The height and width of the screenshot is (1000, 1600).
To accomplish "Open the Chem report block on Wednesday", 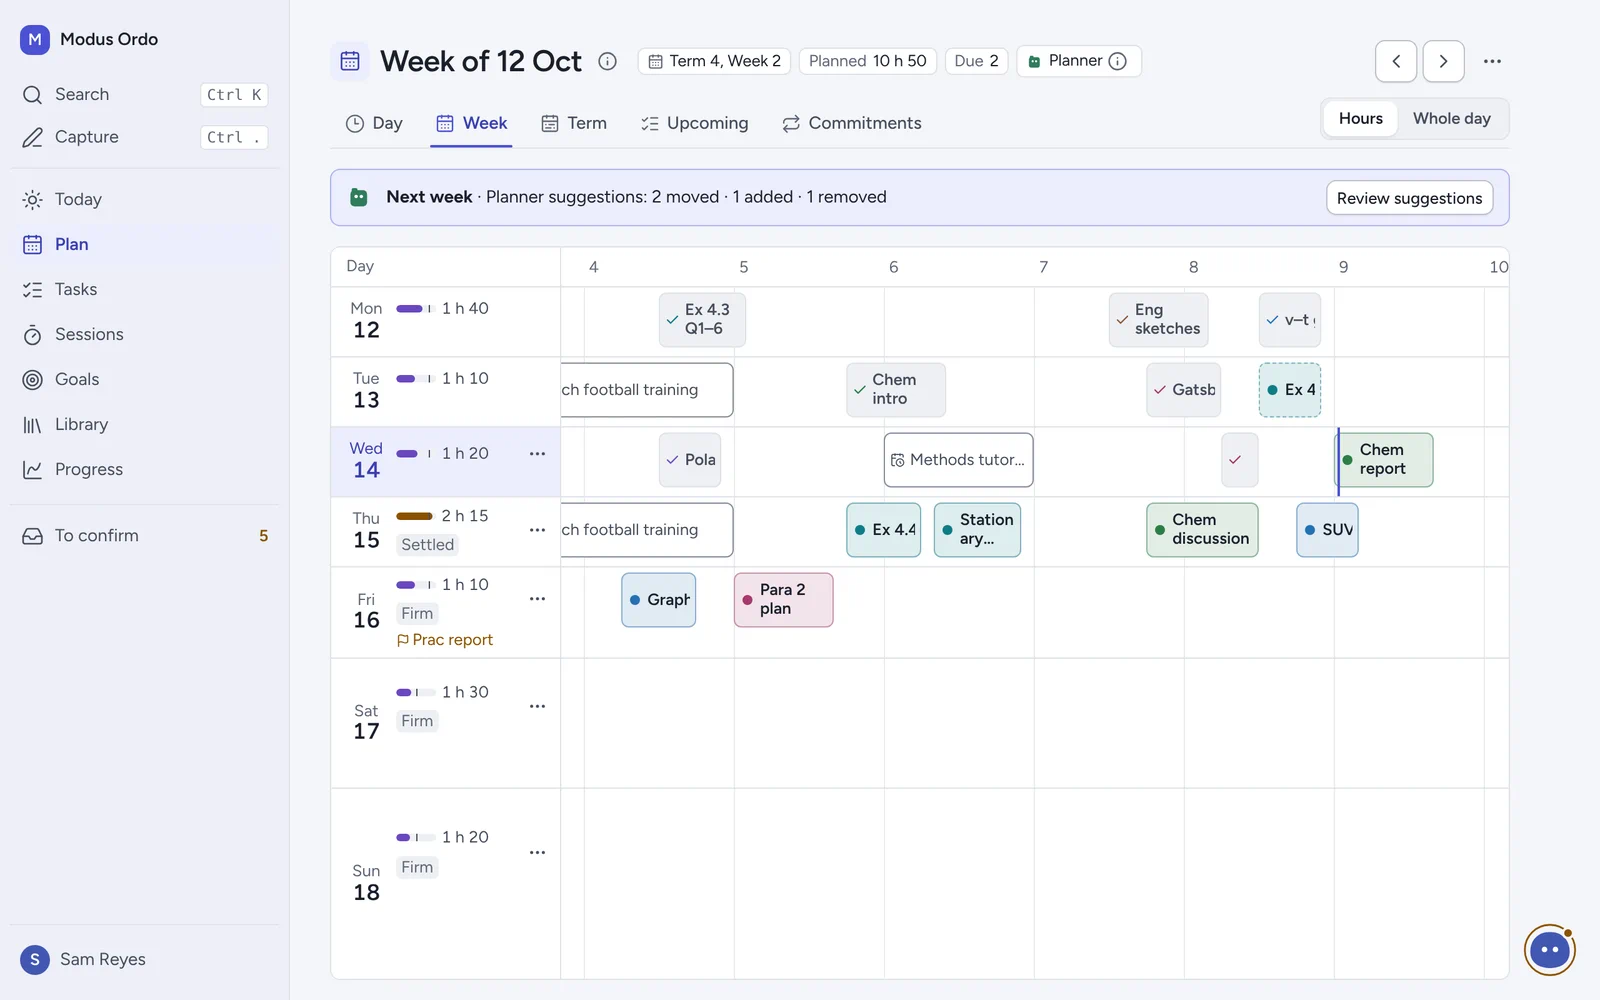I will pyautogui.click(x=1386, y=460).
